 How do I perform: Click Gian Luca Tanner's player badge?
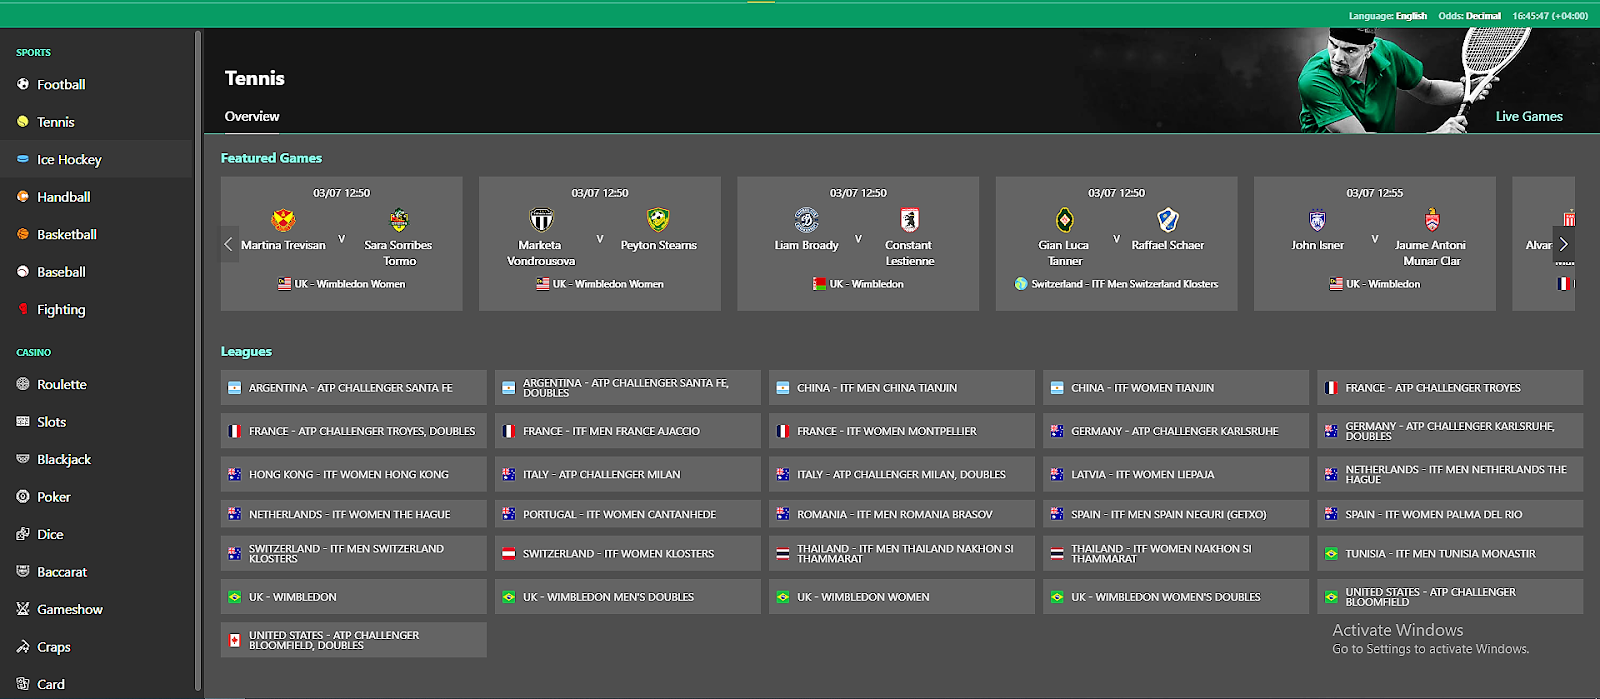coord(1064,220)
